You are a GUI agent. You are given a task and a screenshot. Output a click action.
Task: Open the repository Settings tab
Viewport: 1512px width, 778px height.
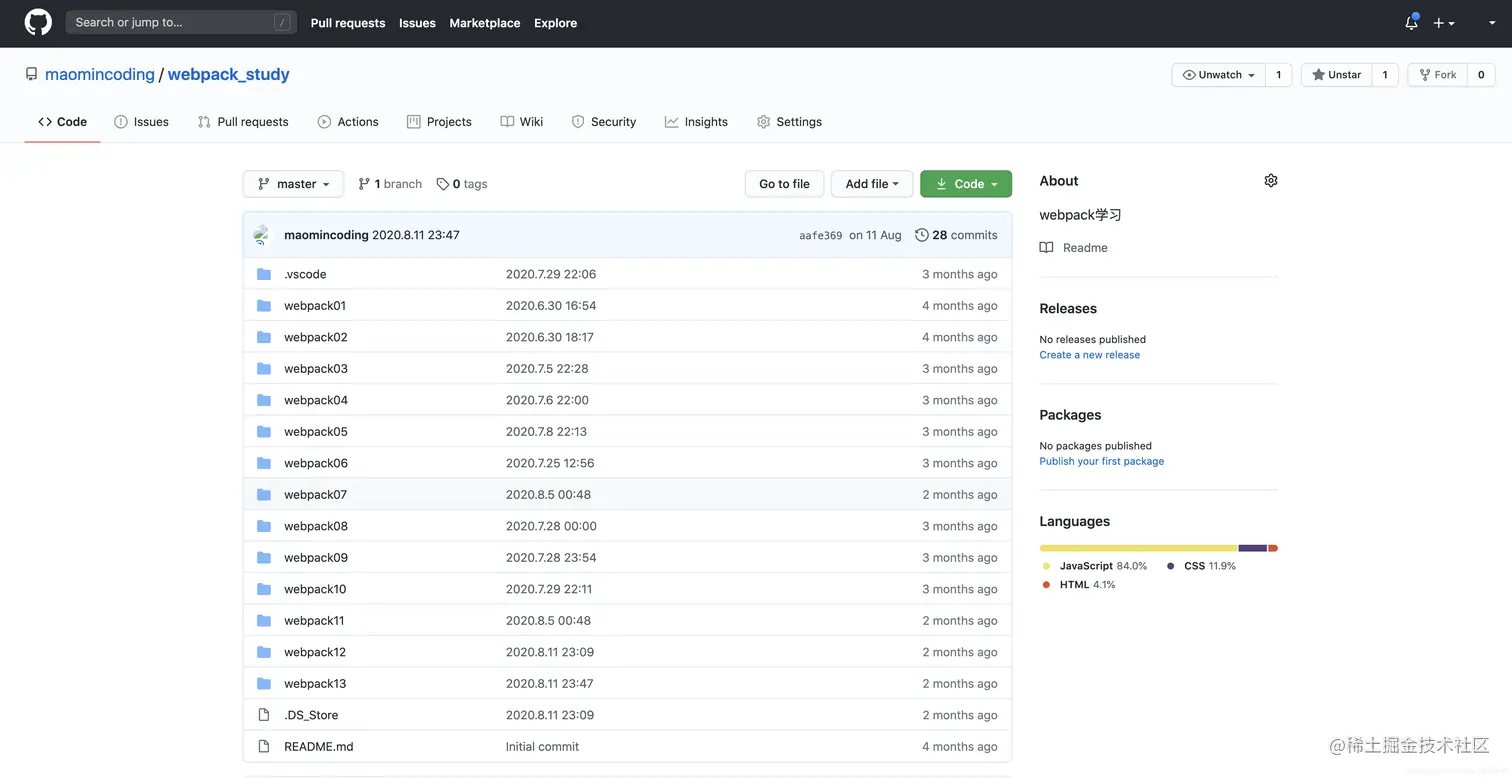pos(789,122)
